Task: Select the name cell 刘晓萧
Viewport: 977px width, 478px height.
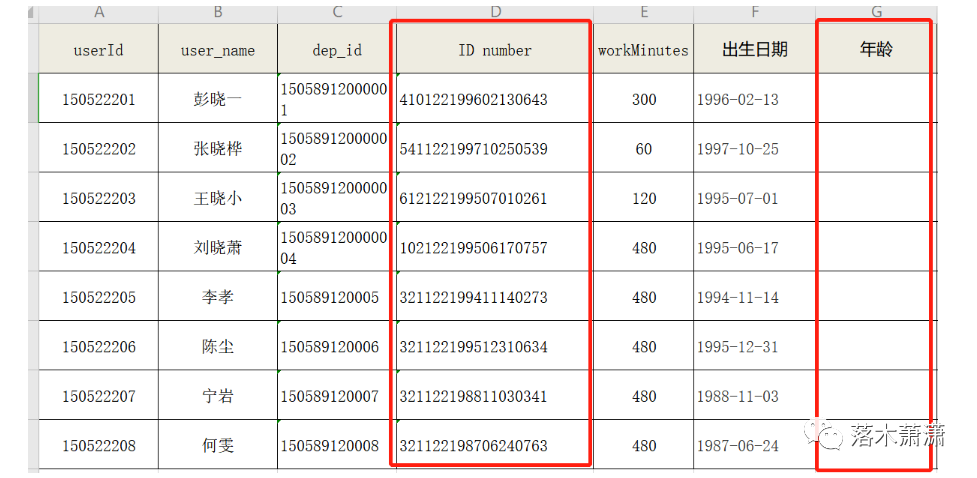Action: click(218, 247)
